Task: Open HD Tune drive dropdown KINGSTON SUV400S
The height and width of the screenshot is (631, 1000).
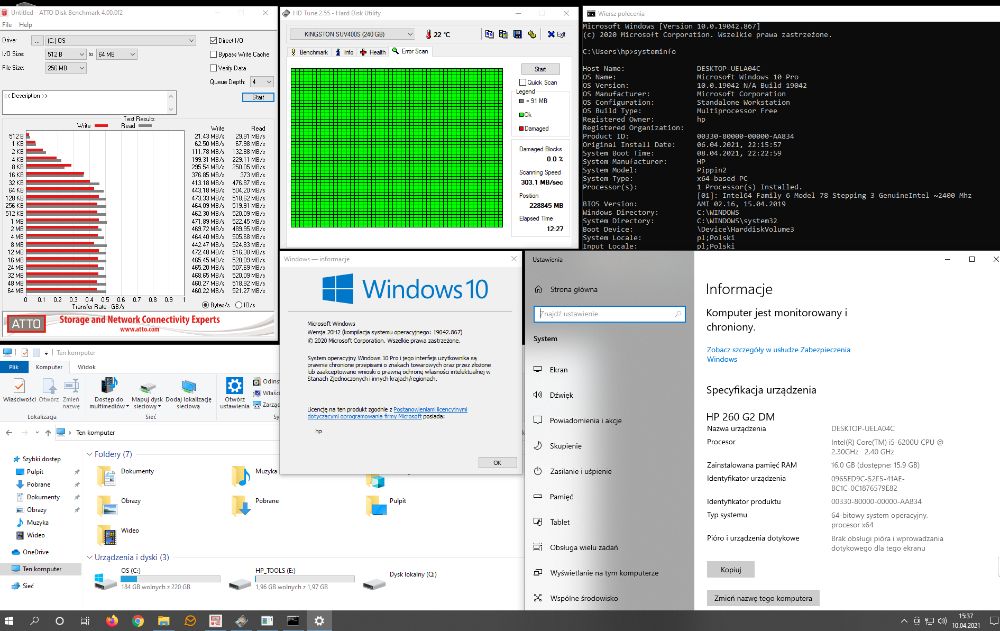Action: tap(352, 34)
